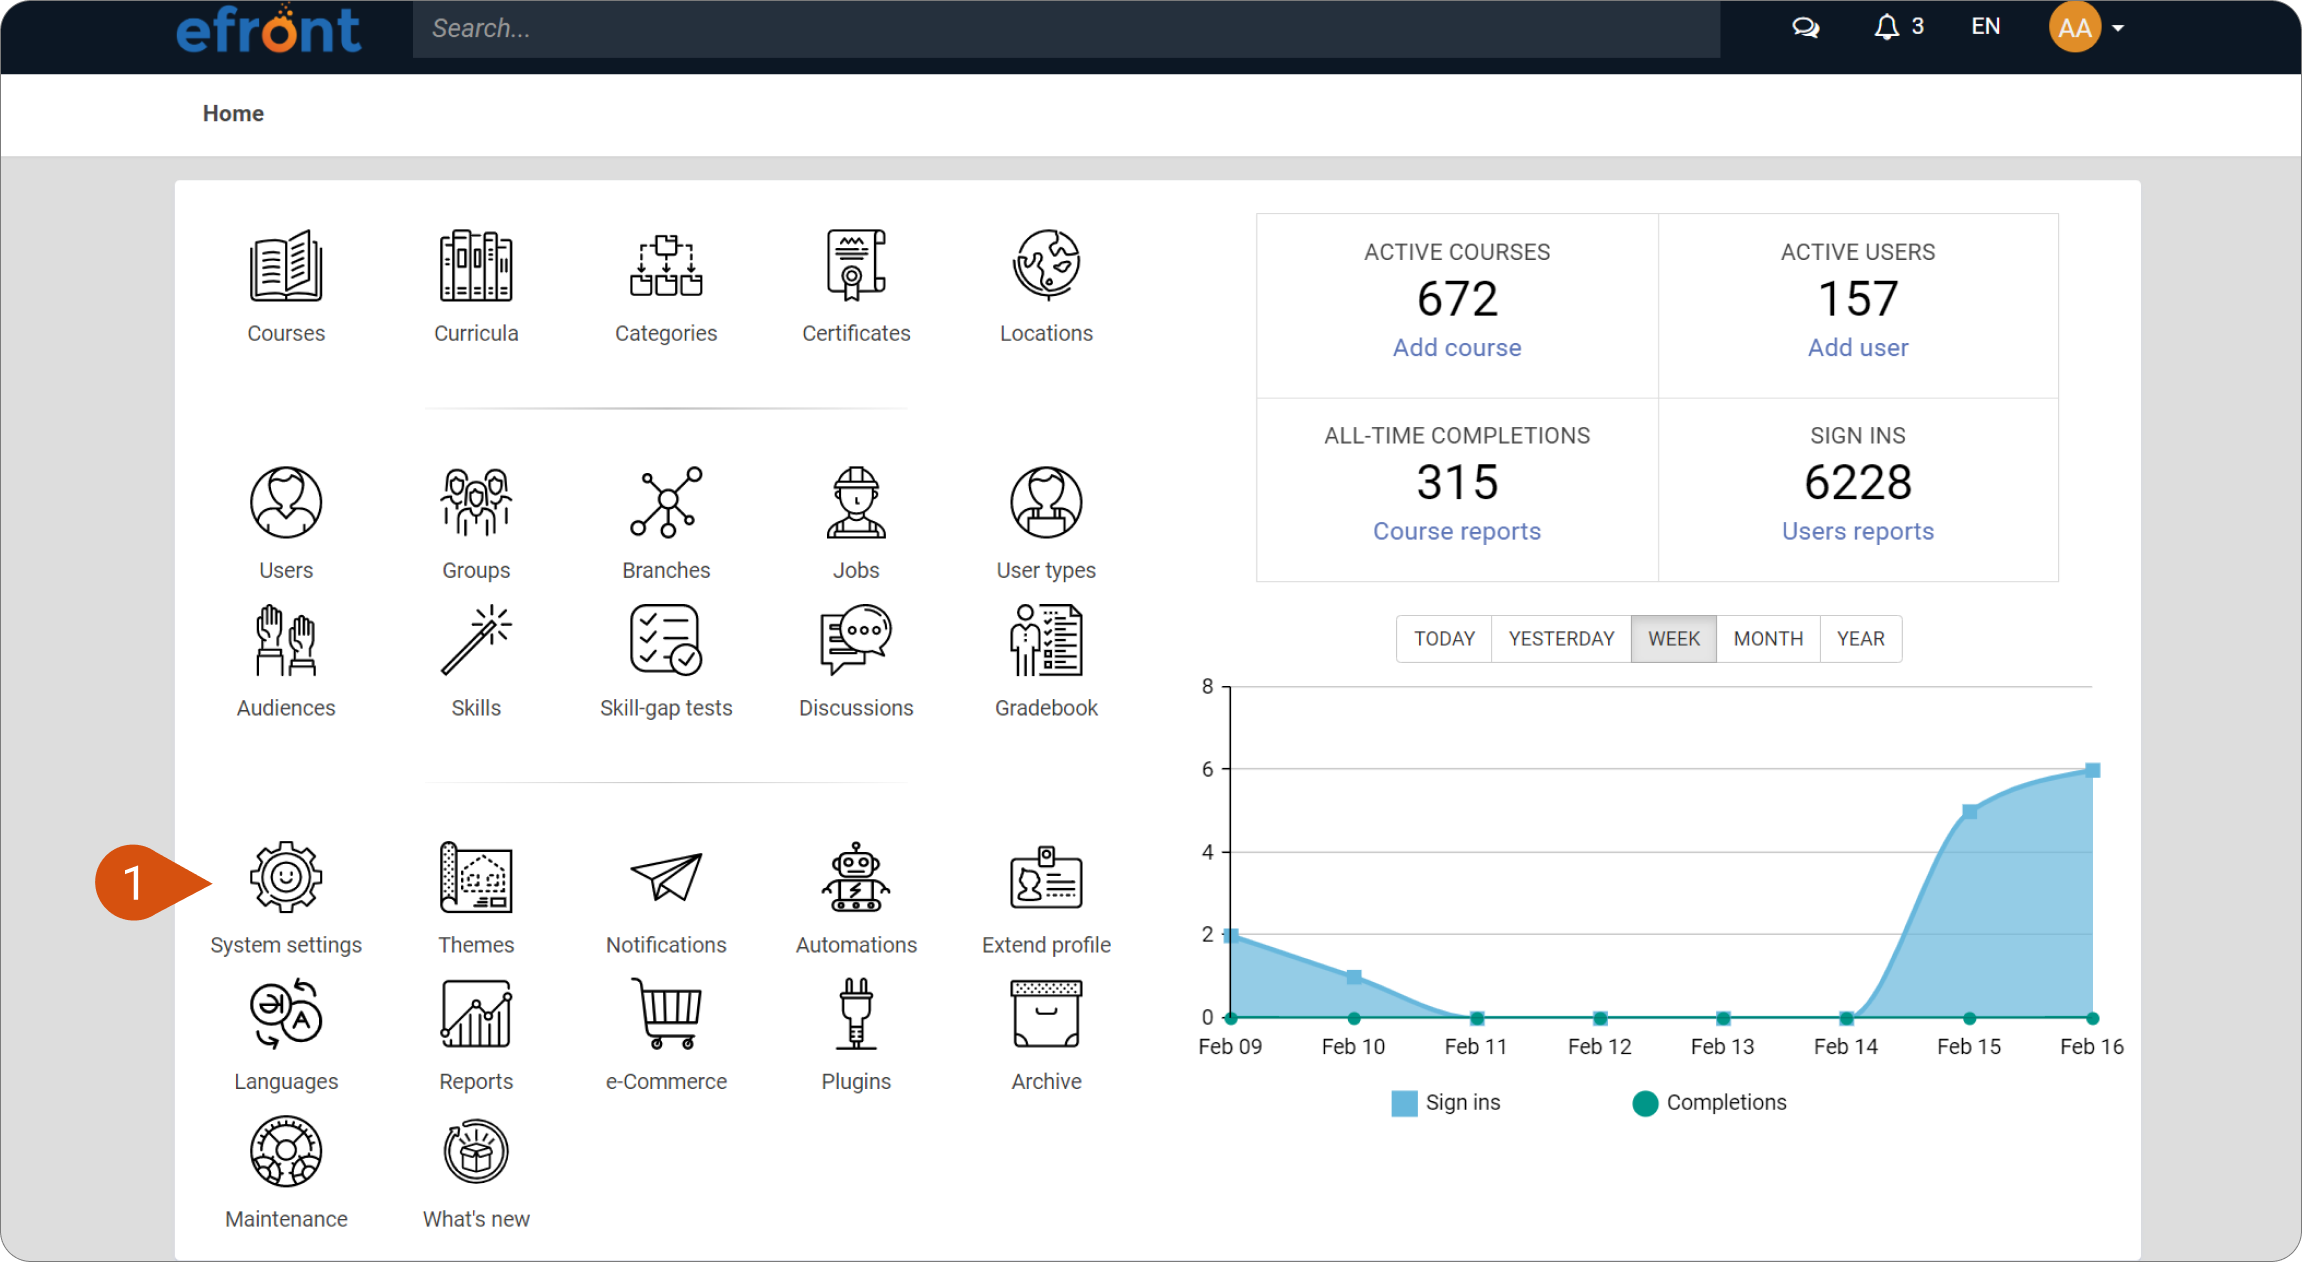Open the Gradebook icon
This screenshot has width=2302, height=1262.
point(1046,640)
